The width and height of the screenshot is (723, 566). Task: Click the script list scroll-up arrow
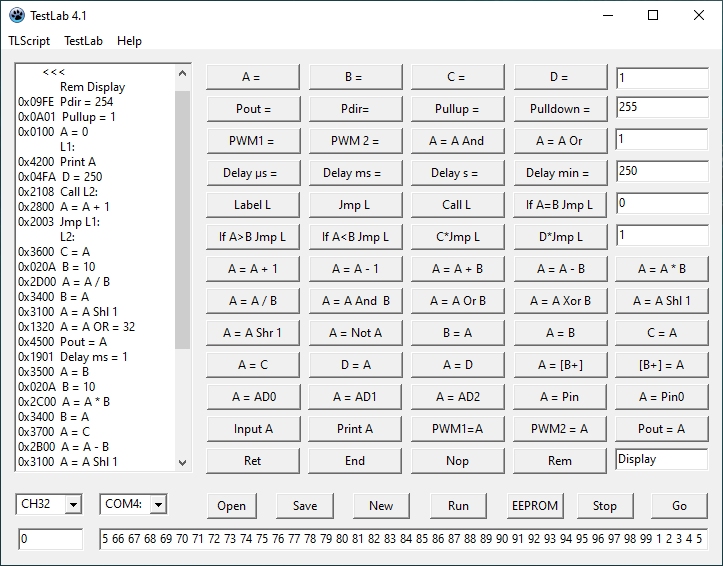pyautogui.click(x=183, y=73)
